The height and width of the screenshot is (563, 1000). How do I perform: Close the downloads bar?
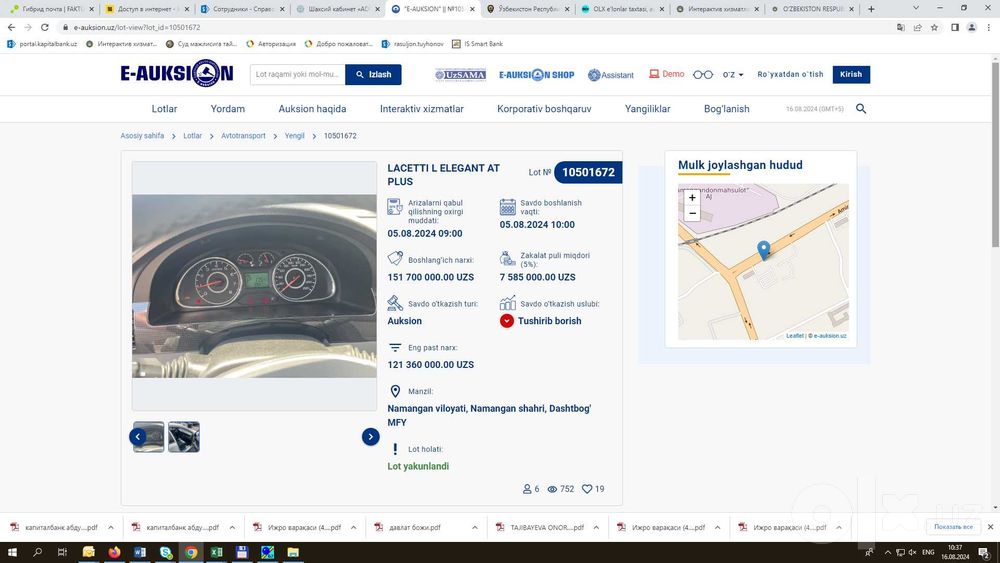click(x=990, y=527)
